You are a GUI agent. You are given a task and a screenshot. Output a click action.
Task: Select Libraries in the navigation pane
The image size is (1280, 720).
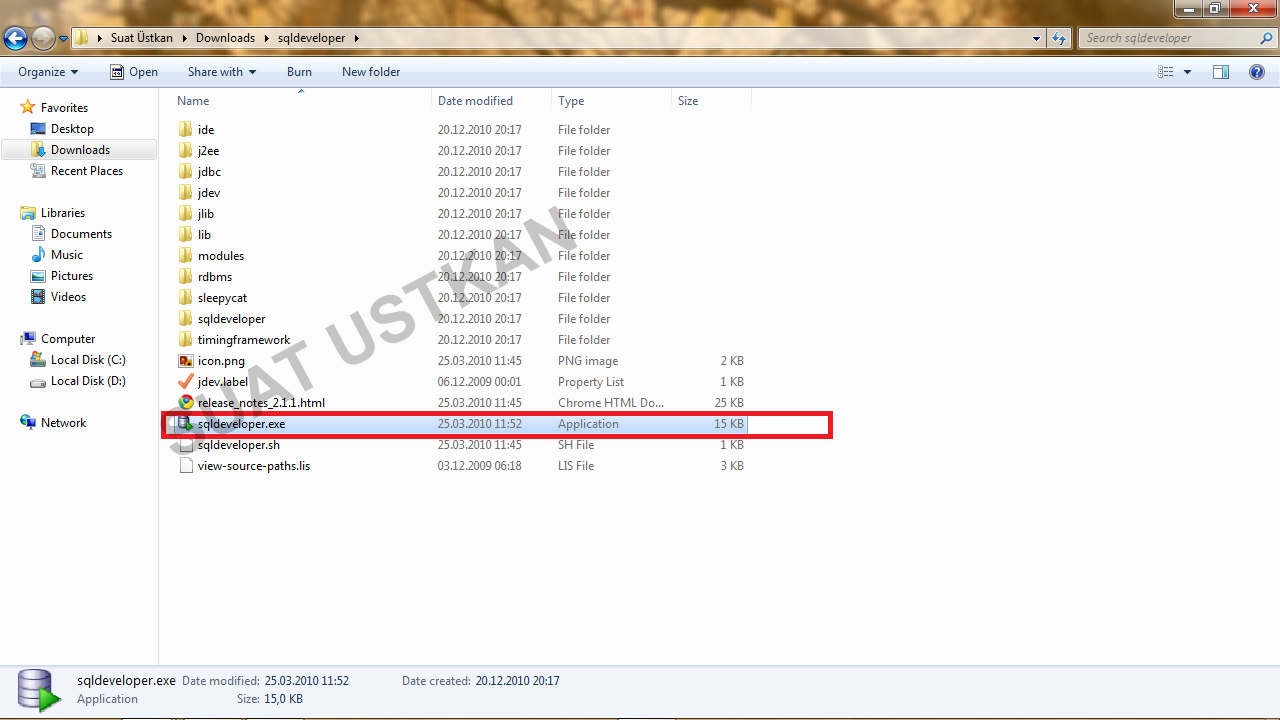[x=62, y=213]
